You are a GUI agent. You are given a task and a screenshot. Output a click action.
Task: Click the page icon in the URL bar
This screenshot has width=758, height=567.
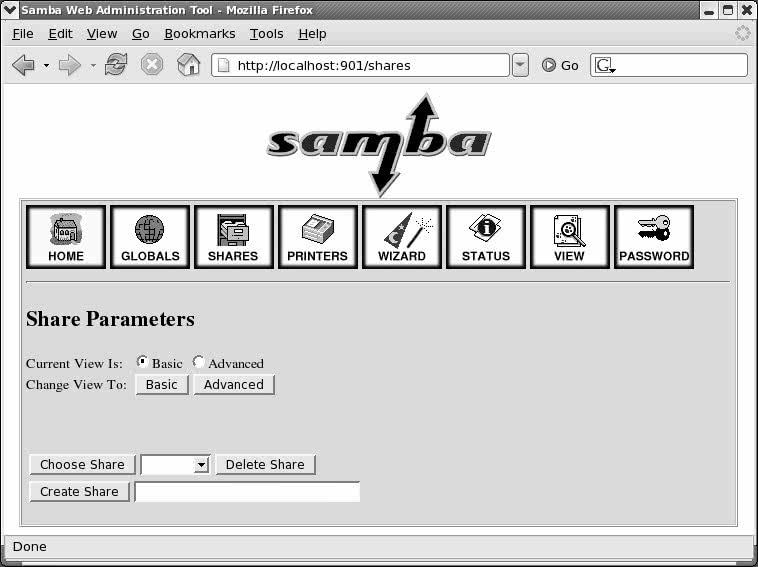click(x=223, y=65)
